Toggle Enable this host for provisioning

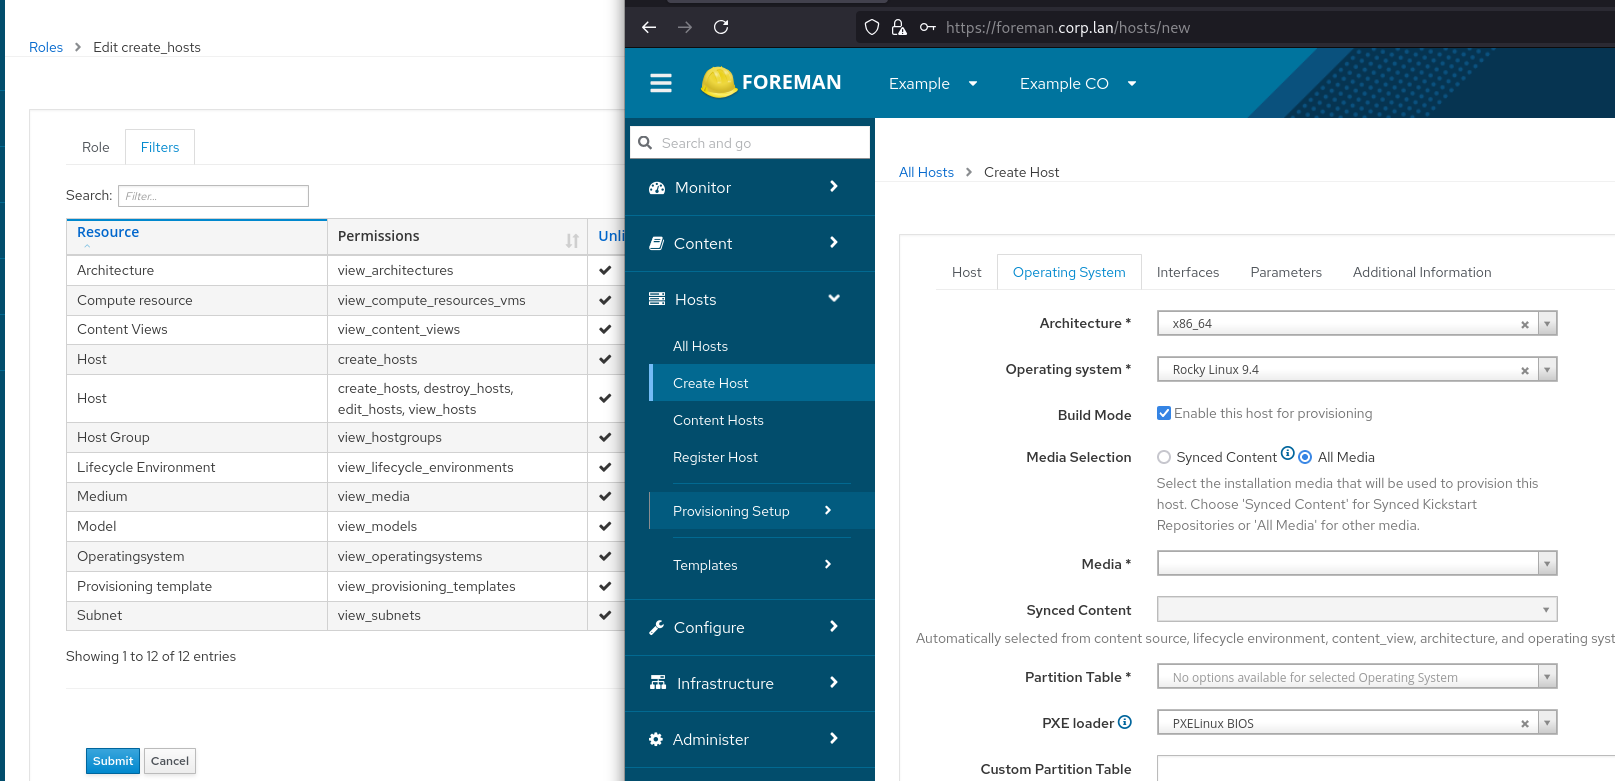1164,413
